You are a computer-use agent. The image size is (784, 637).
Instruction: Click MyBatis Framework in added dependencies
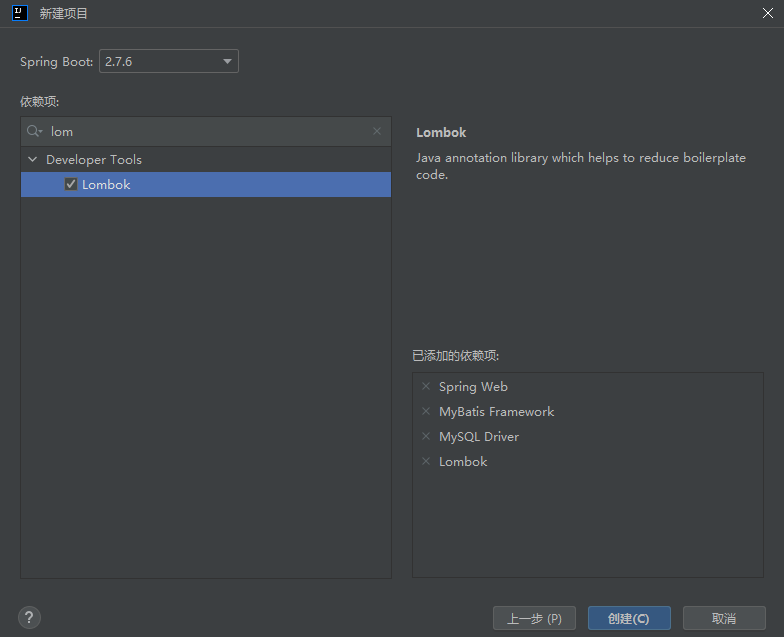(496, 412)
